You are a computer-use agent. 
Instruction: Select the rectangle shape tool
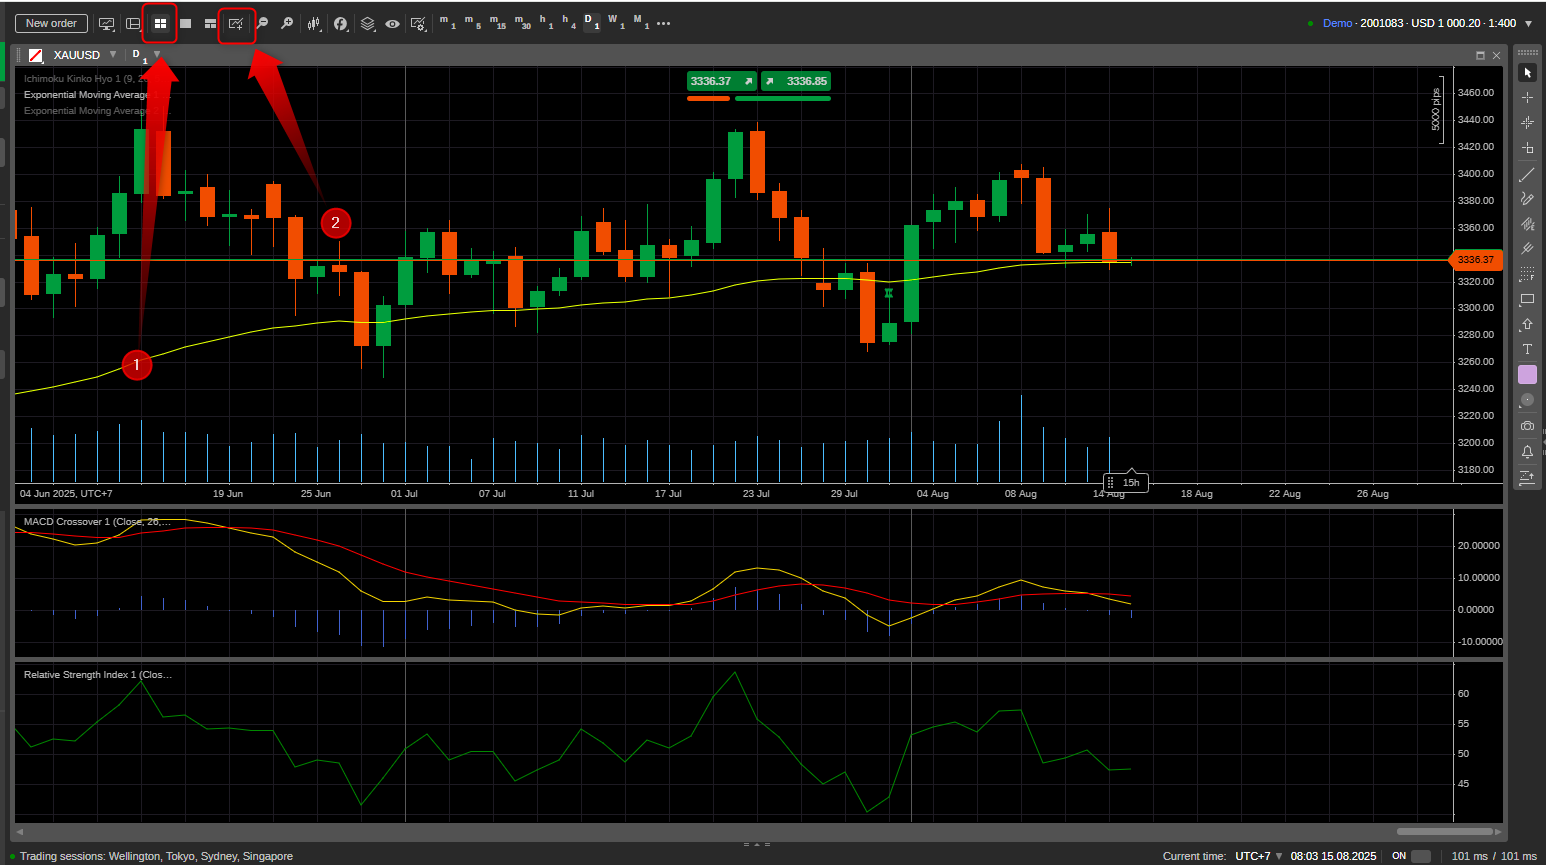point(1527,299)
